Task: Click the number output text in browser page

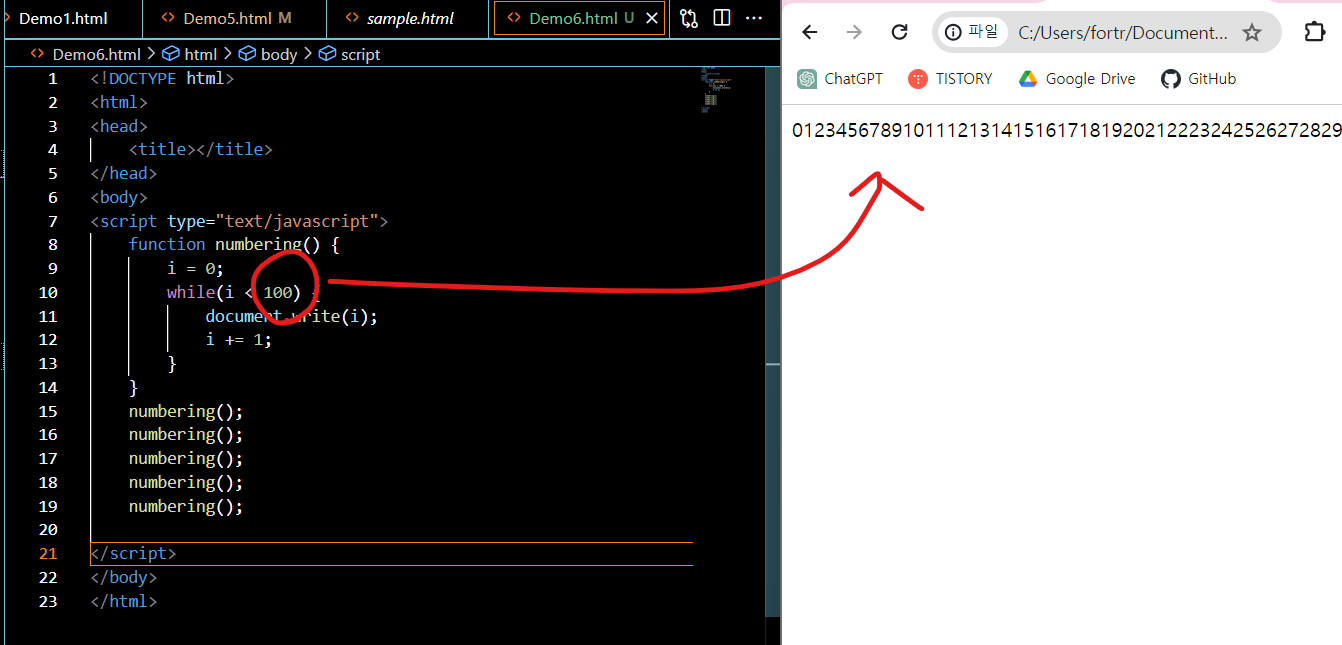Action: (x=1066, y=130)
